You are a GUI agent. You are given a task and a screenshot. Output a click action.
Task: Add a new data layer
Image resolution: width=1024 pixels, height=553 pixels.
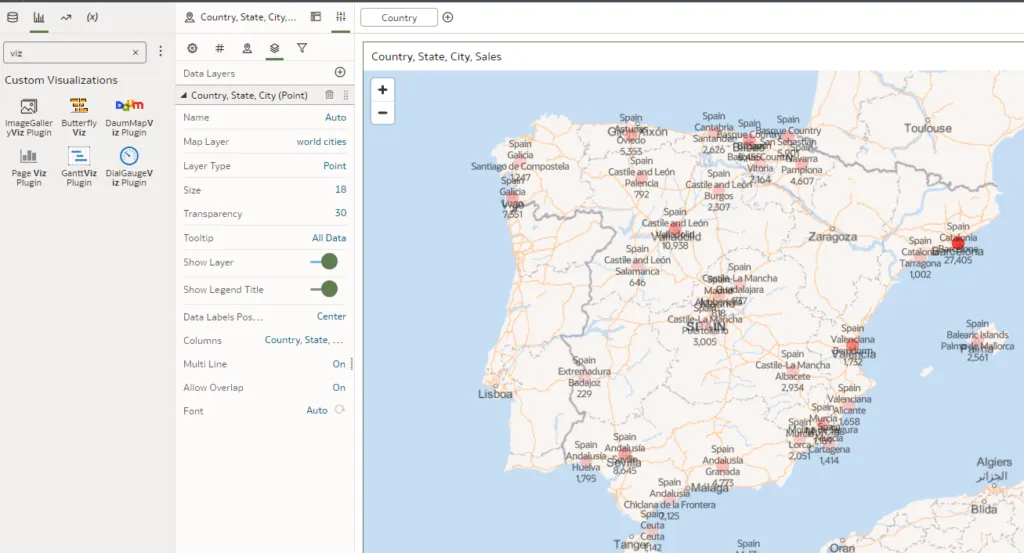pos(340,72)
